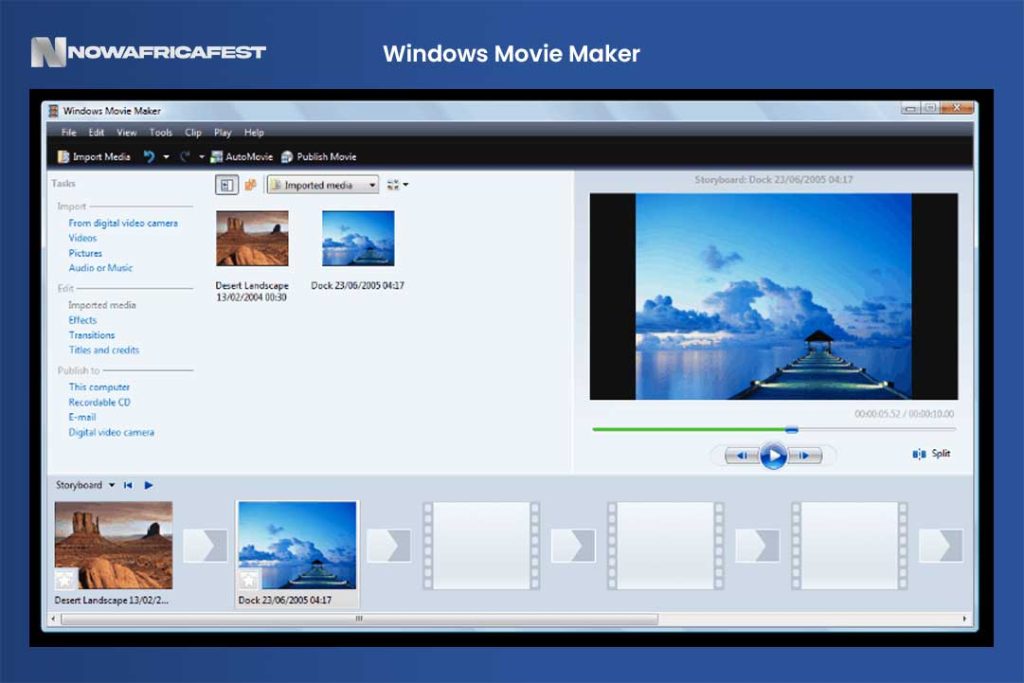Image resolution: width=1024 pixels, height=683 pixels.
Task: Click the effects star on Dock clip
Action: pos(249,579)
